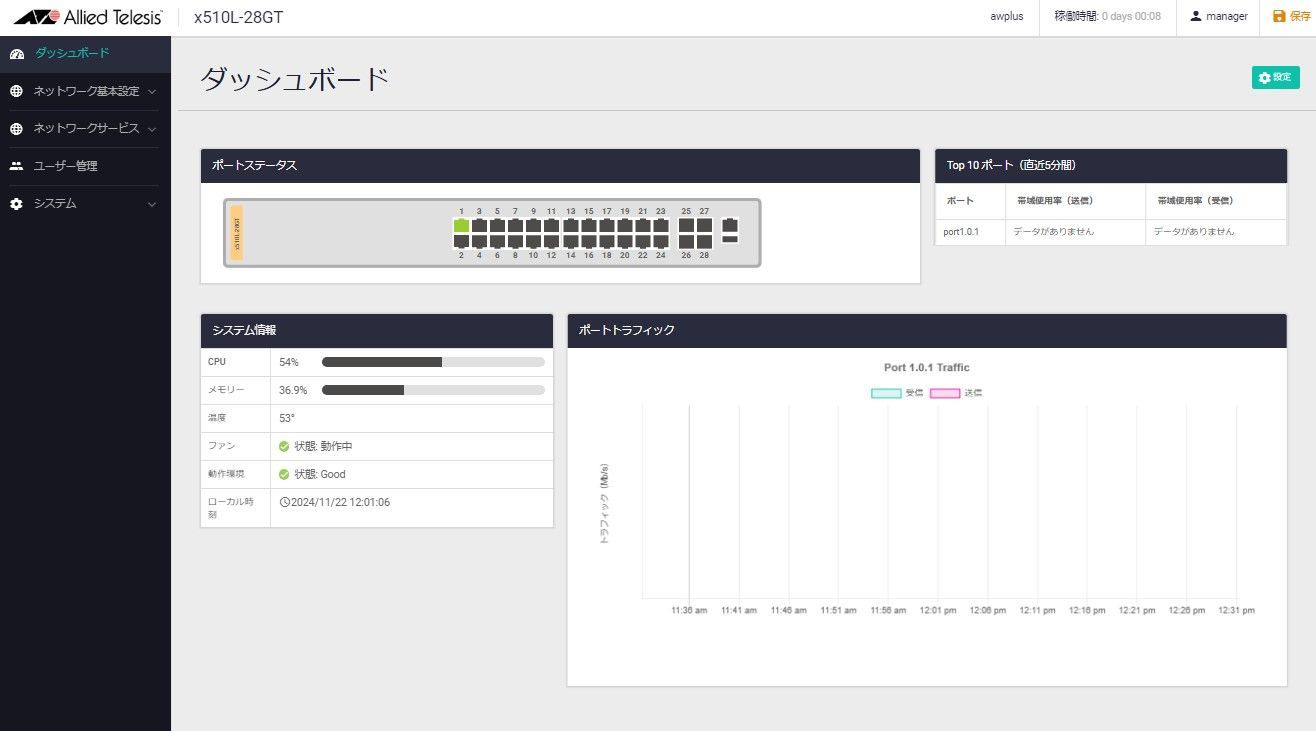Screen dimensions: 1316x731
Task: Click the ポートステータス panel header
Action: (x=560, y=166)
